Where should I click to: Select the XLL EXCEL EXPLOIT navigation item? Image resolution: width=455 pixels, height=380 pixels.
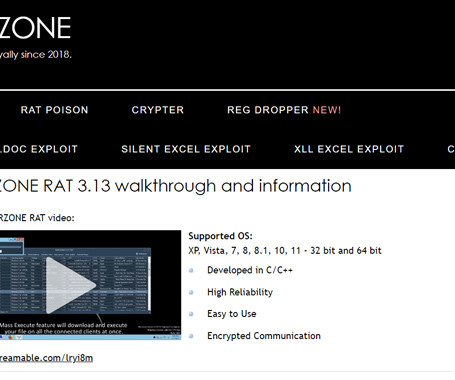tap(349, 149)
